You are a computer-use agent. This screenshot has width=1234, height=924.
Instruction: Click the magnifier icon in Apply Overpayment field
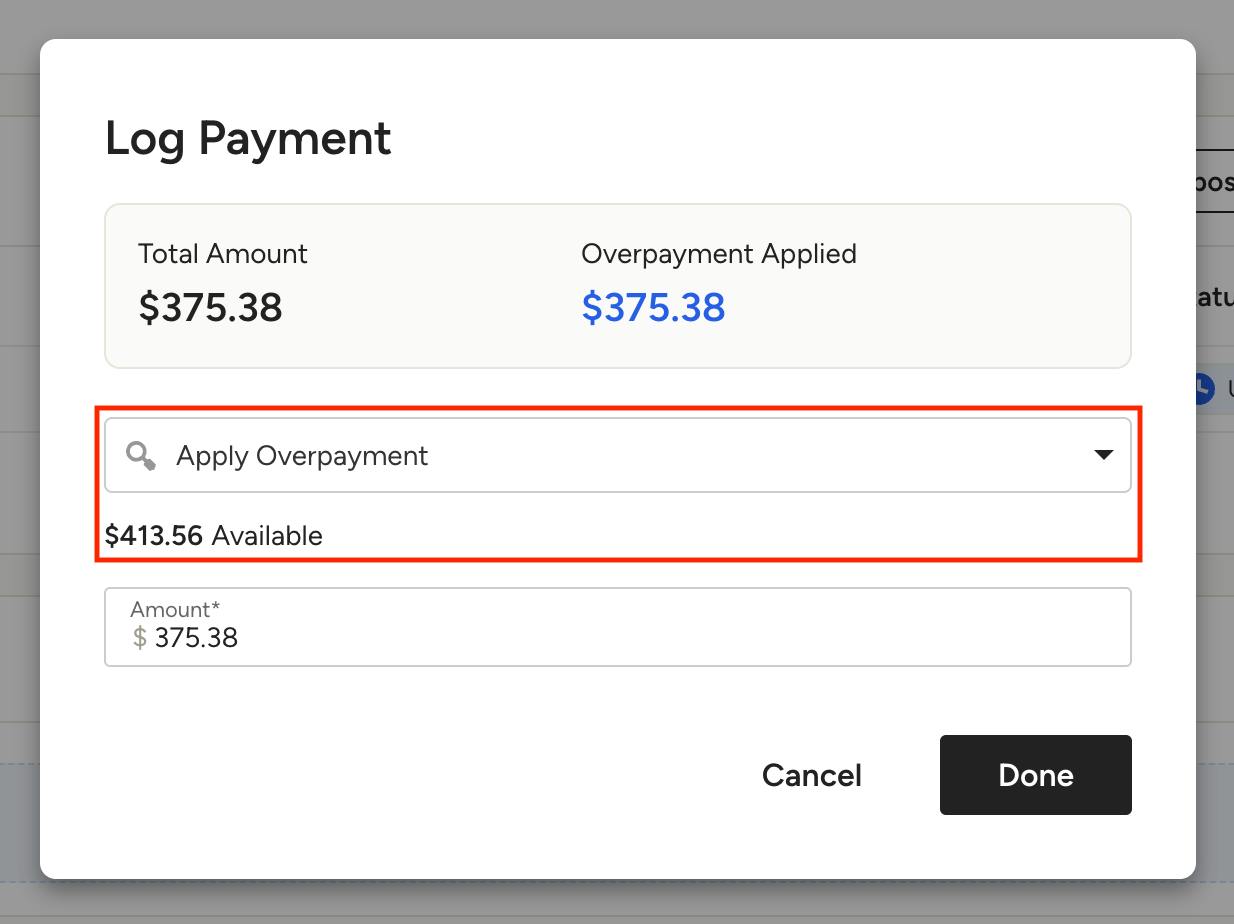click(x=141, y=456)
